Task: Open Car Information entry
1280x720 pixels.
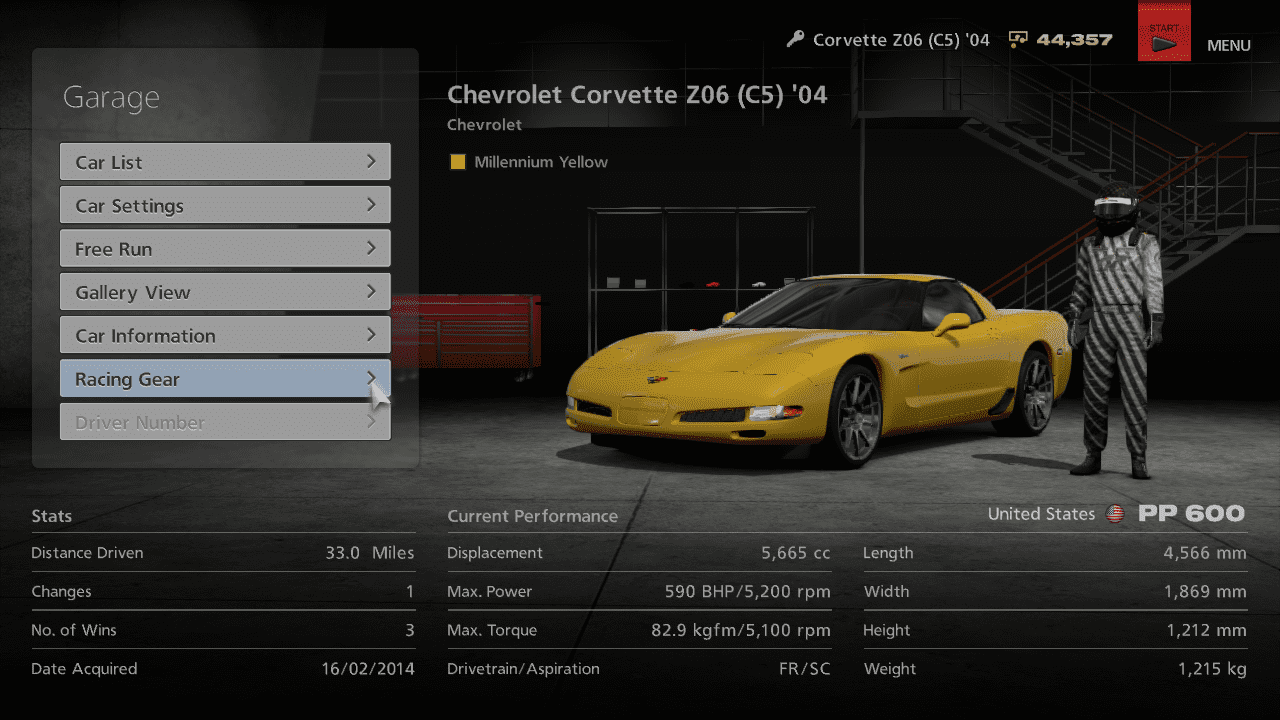Action: tap(225, 335)
